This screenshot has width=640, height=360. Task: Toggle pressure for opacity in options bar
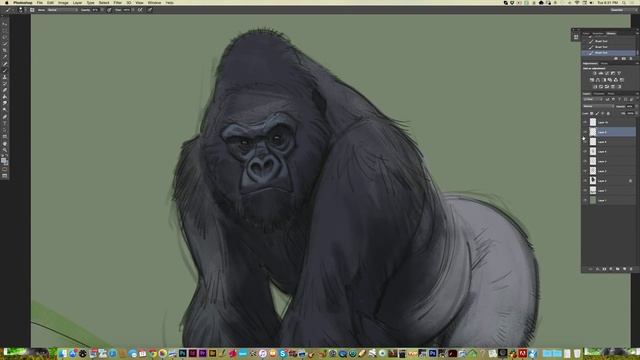[x=109, y=10]
